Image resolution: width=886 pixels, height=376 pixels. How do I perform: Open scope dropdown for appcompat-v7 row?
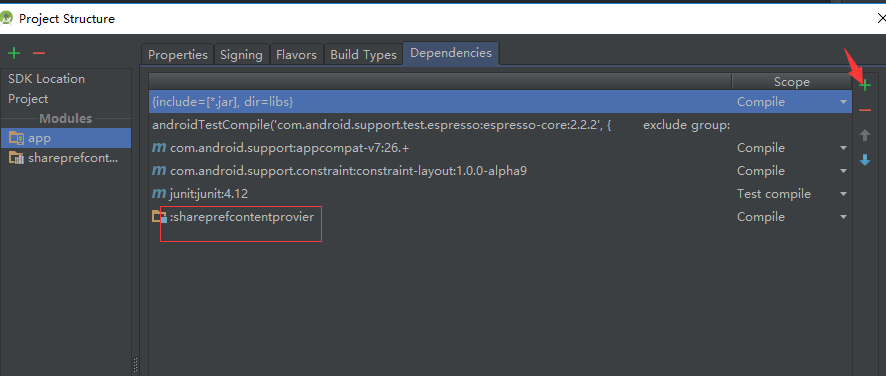(844, 148)
